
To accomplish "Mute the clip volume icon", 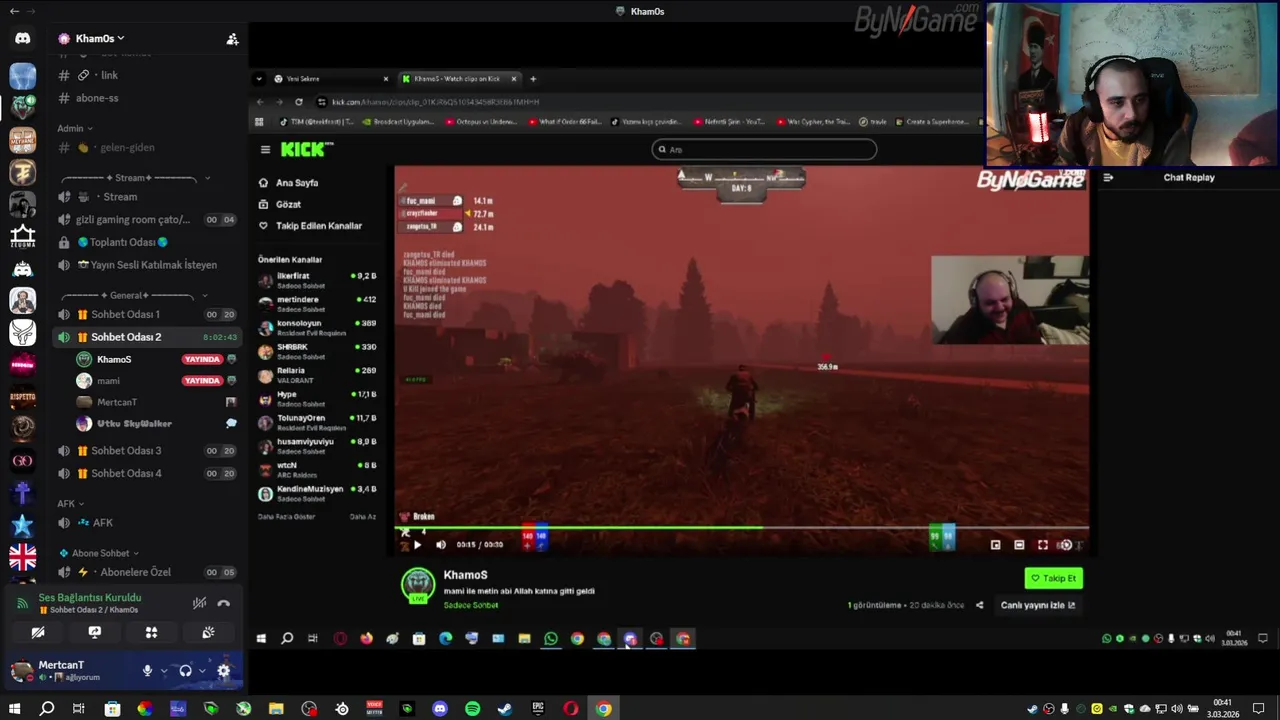I will (441, 545).
